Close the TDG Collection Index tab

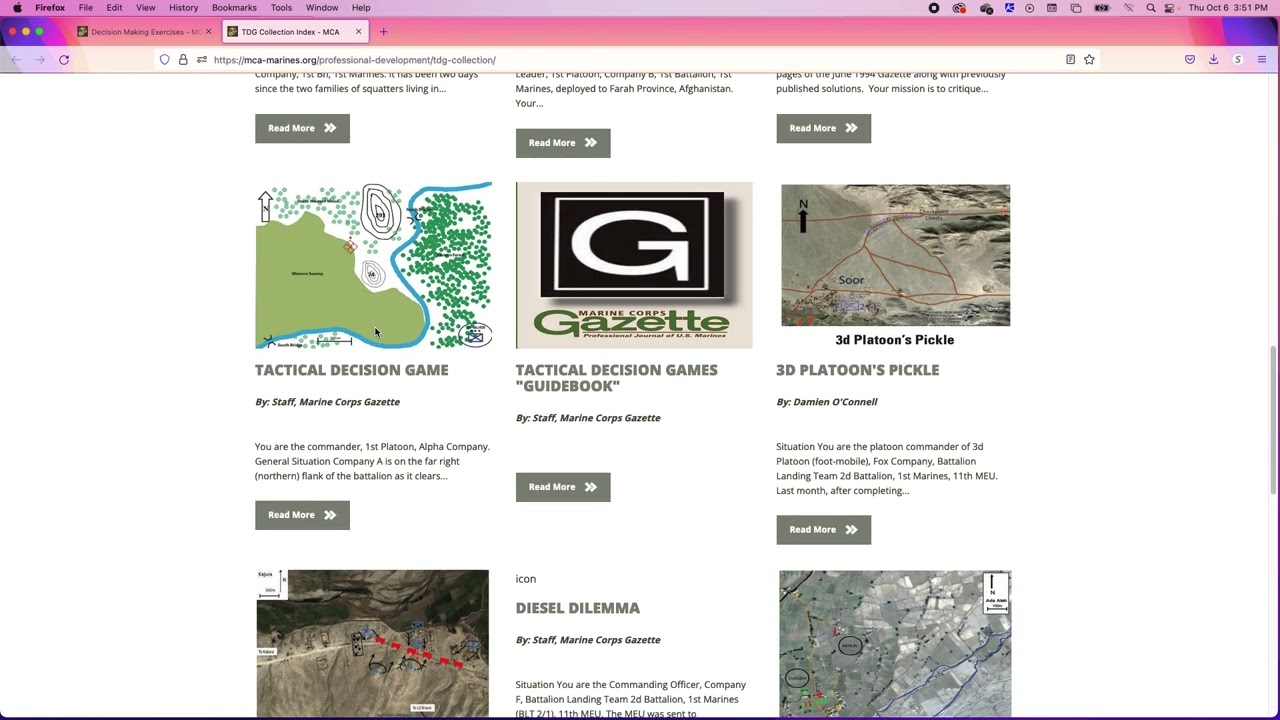point(358,32)
